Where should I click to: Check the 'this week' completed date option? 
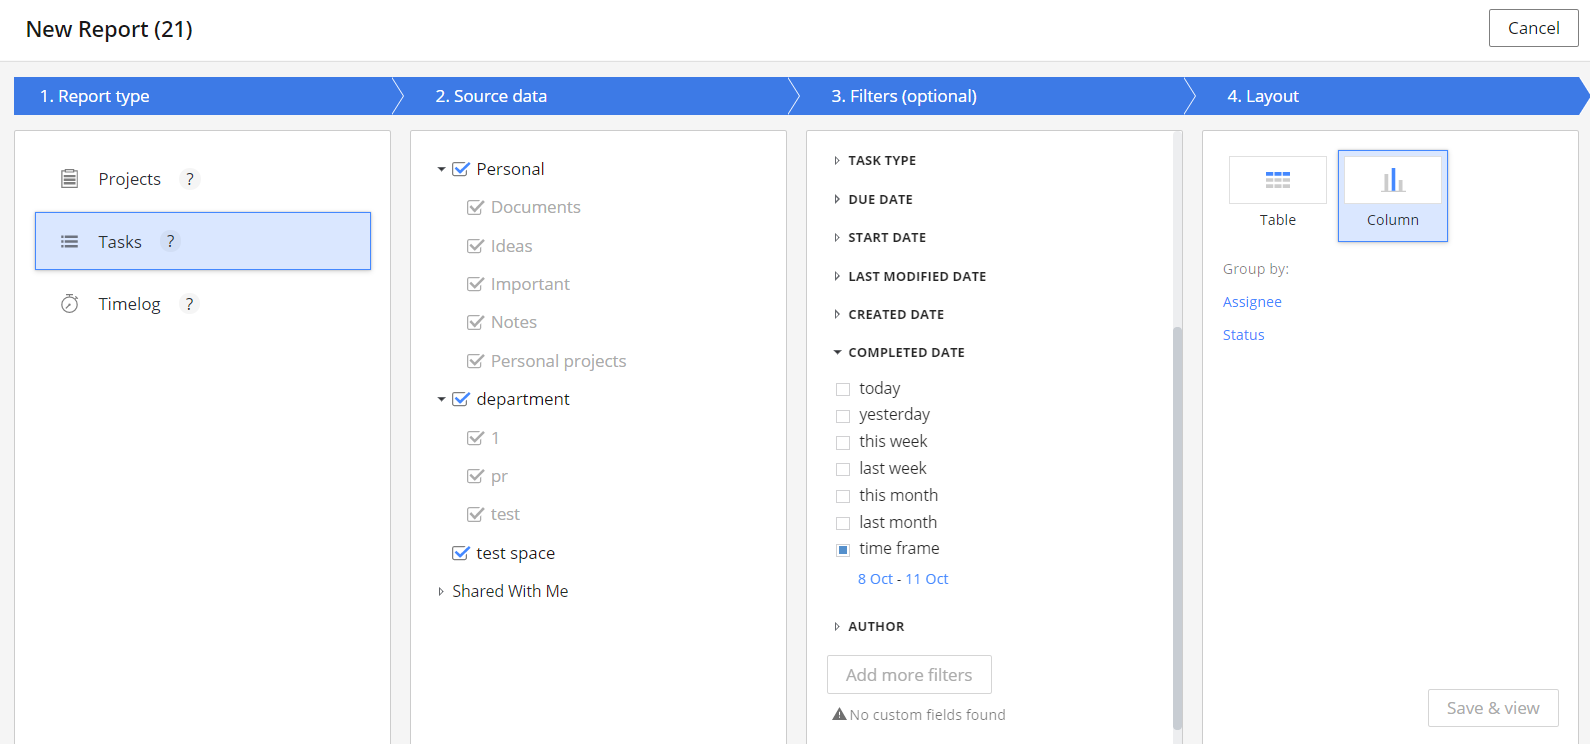pyautogui.click(x=843, y=442)
